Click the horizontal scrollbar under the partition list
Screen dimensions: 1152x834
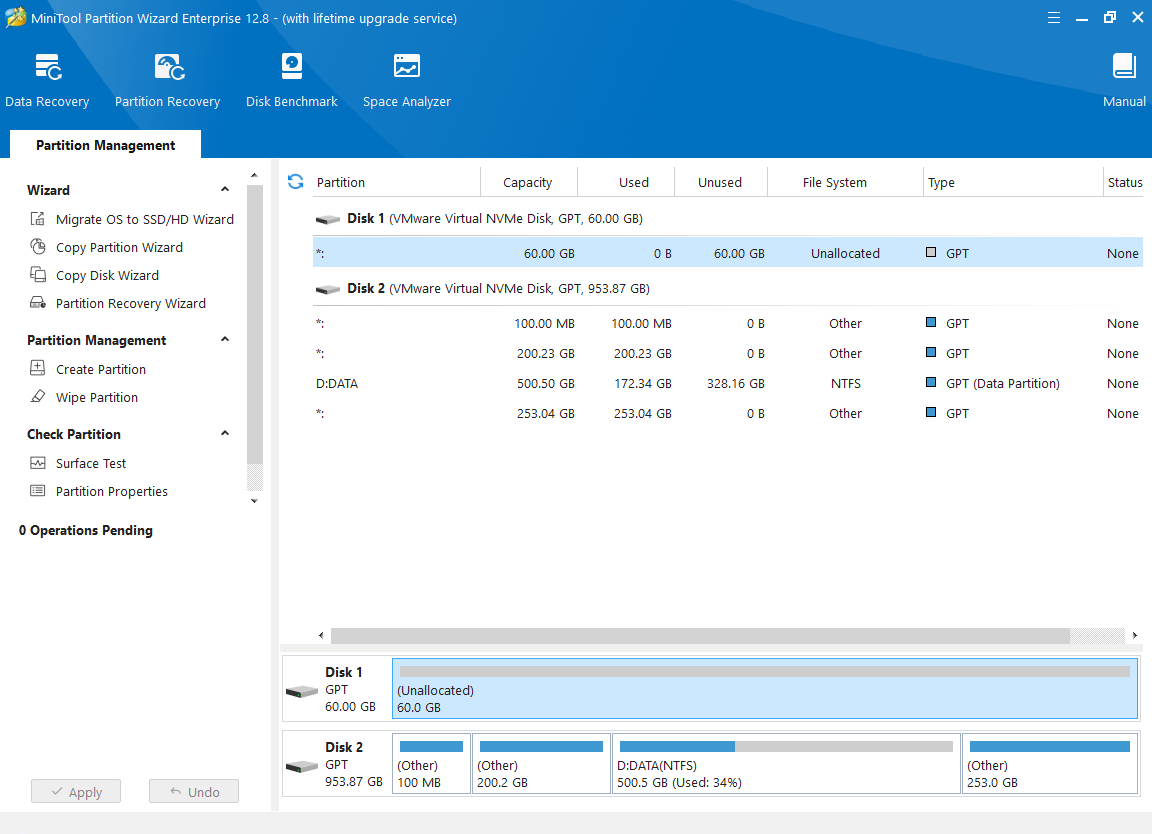(700, 636)
